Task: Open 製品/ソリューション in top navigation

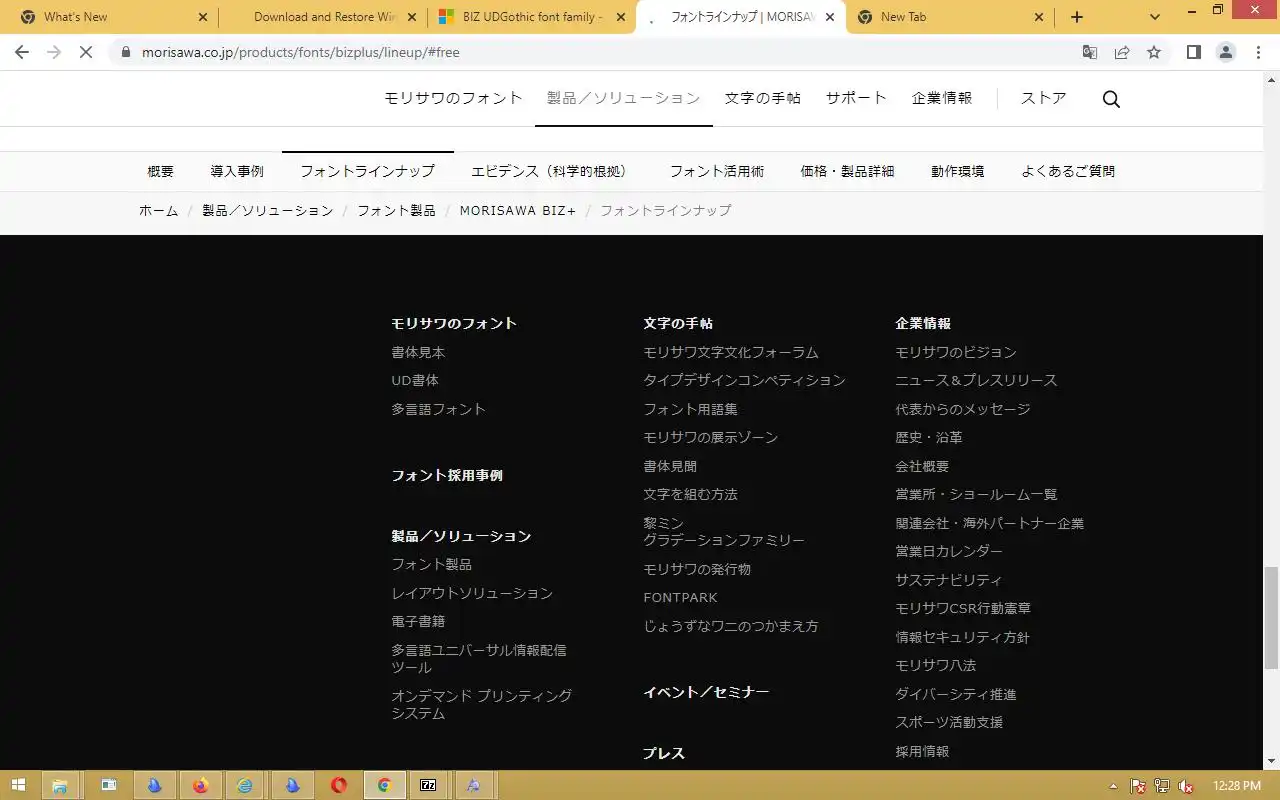Action: [x=624, y=98]
